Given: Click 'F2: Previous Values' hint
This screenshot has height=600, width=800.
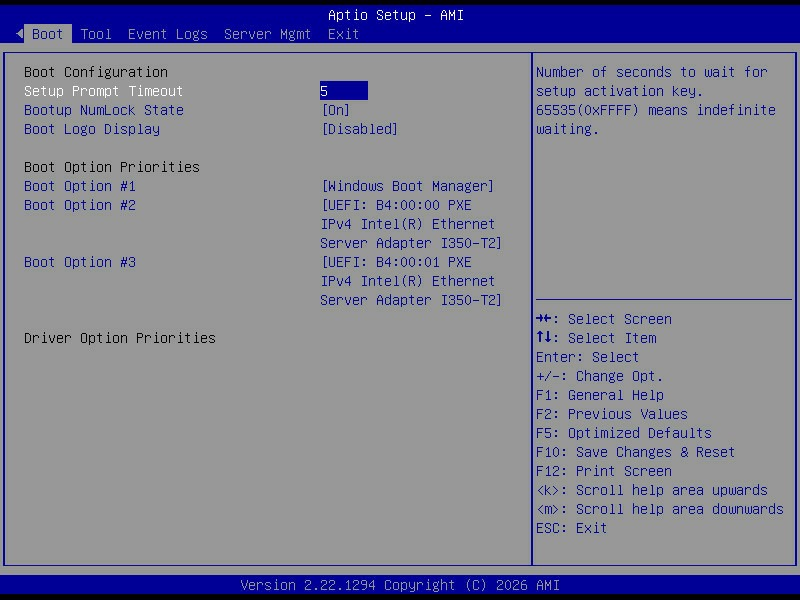Looking at the screenshot, I should tap(612, 414).
